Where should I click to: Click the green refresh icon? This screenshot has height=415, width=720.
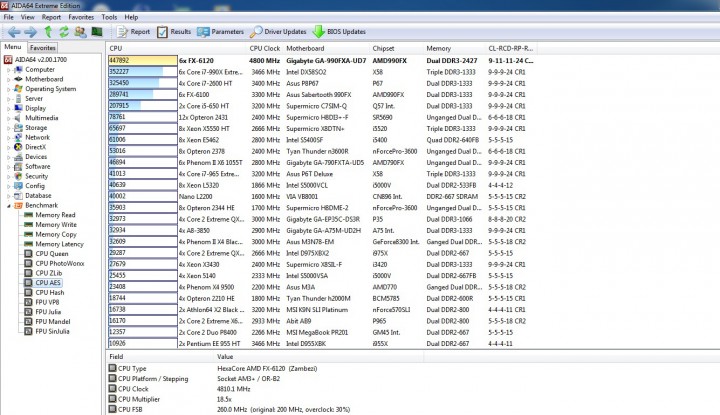tap(64, 32)
